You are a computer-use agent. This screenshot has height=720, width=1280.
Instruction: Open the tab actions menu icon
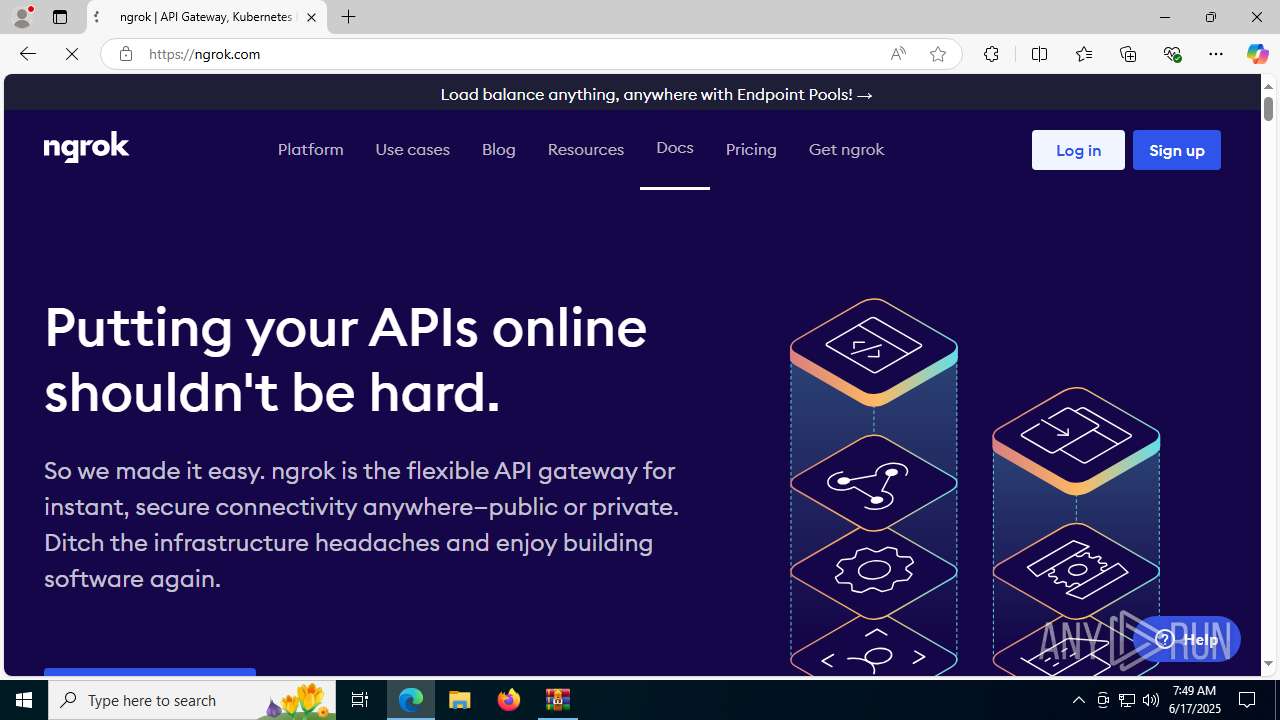60,17
